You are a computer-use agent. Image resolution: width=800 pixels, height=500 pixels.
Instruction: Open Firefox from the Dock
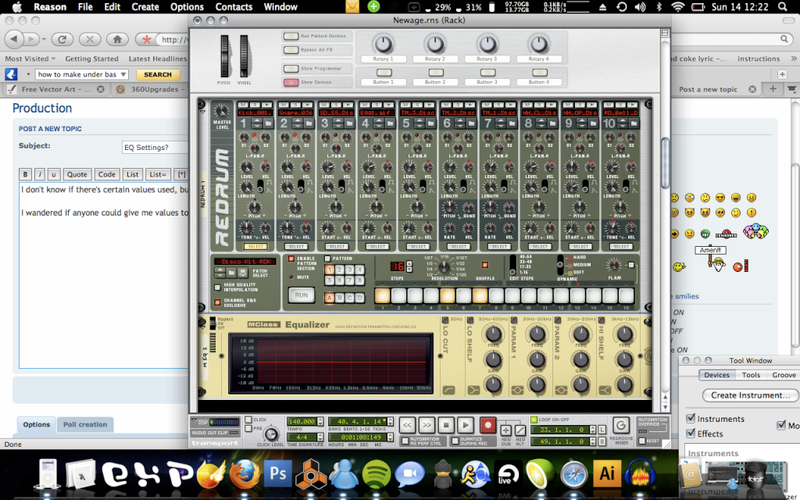pos(244,474)
